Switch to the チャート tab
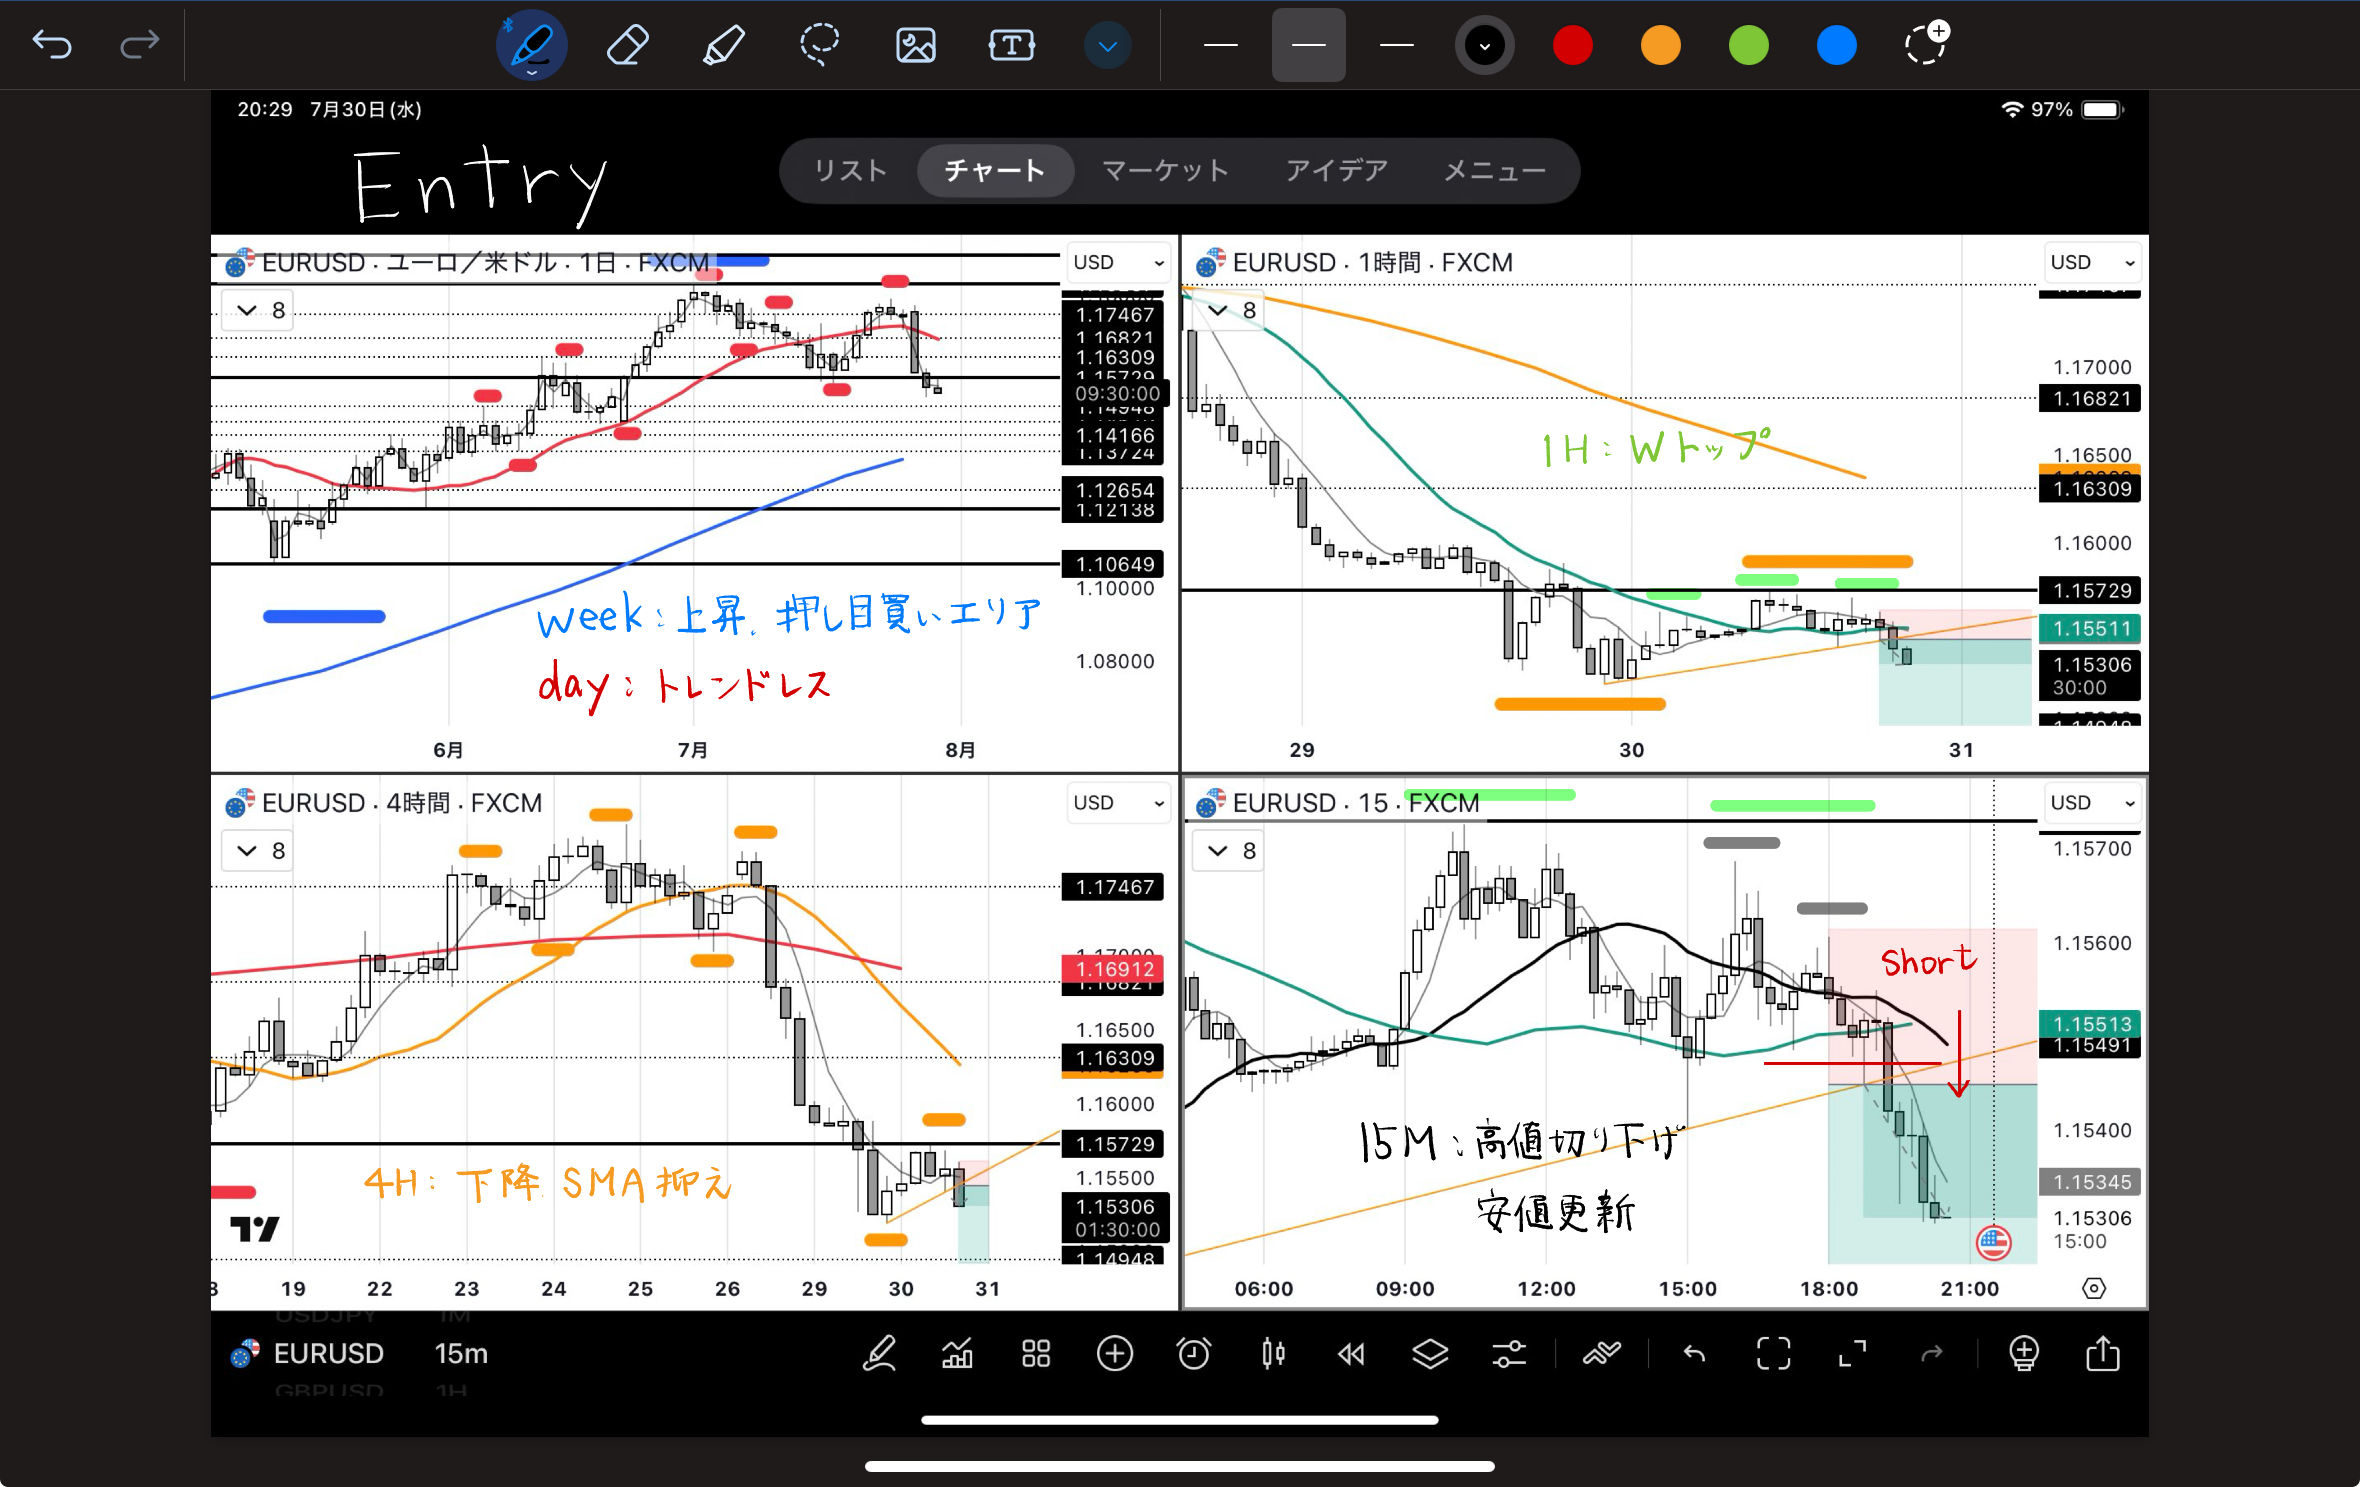2360x1487 pixels. pyautogui.click(x=995, y=171)
